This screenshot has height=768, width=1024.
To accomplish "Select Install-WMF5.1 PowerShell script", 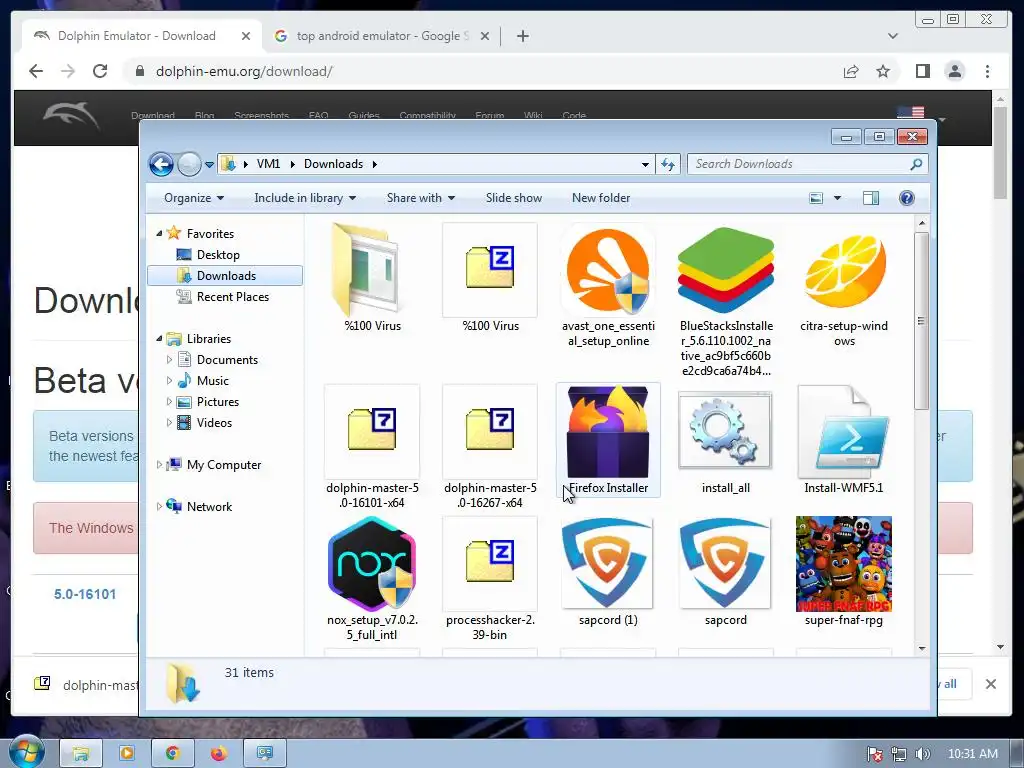I will click(x=844, y=440).
